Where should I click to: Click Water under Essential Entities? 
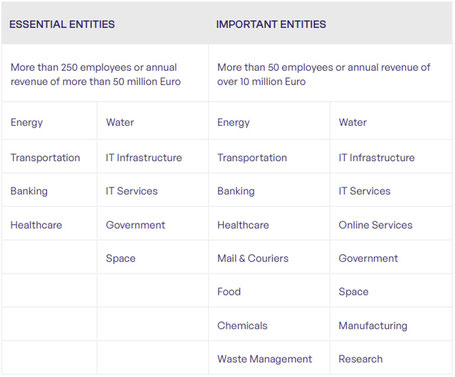120,122
